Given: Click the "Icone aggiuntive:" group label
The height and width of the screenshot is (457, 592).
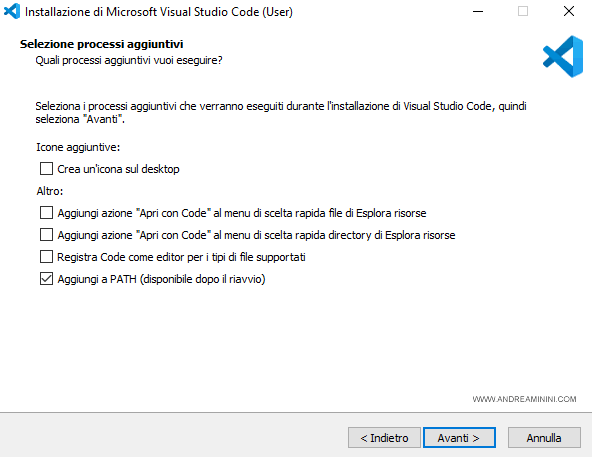Looking at the screenshot, I should pos(78,147).
